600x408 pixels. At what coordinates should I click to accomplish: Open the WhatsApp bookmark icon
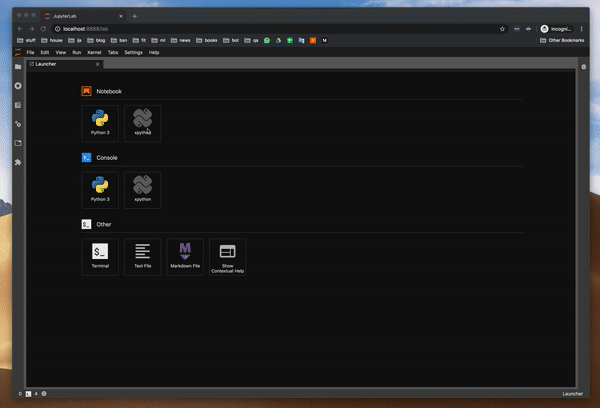(x=267, y=40)
